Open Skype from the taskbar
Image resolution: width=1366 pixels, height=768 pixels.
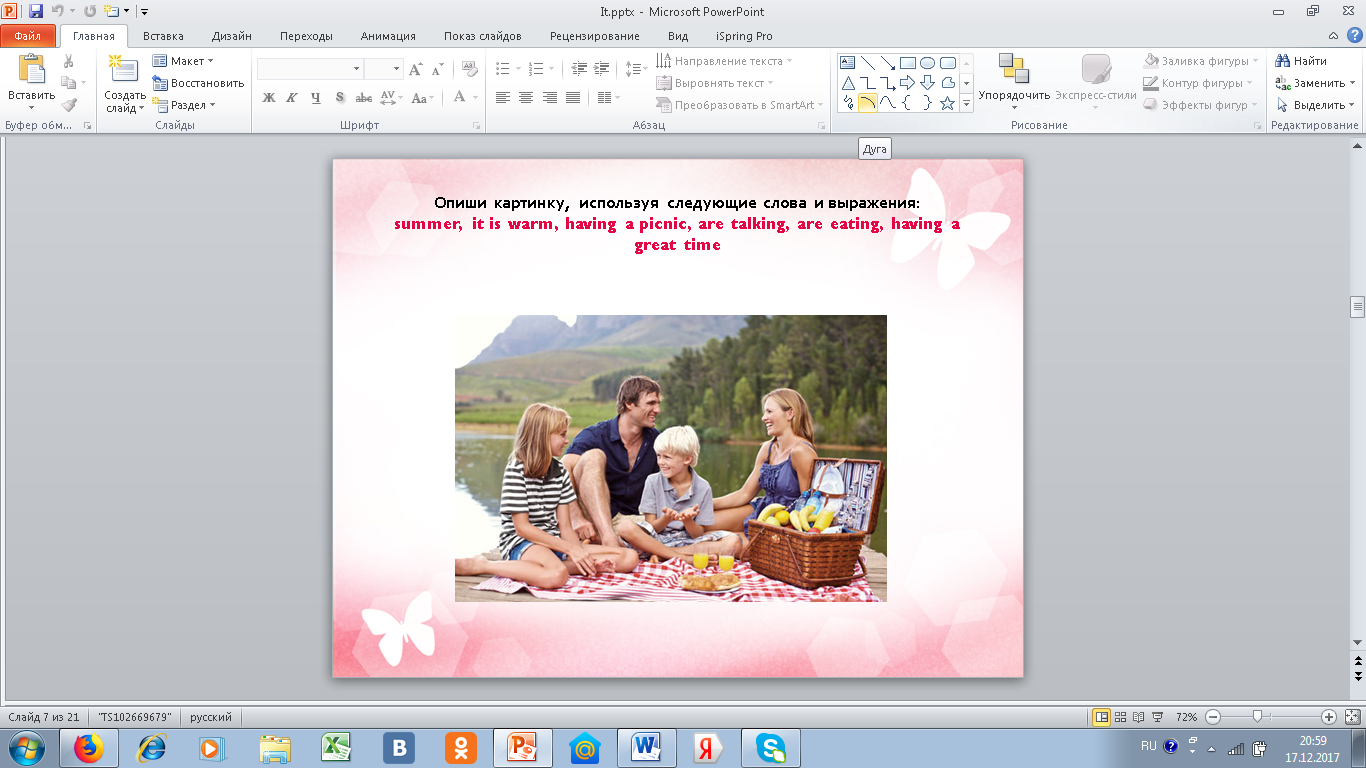pyautogui.click(x=770, y=748)
